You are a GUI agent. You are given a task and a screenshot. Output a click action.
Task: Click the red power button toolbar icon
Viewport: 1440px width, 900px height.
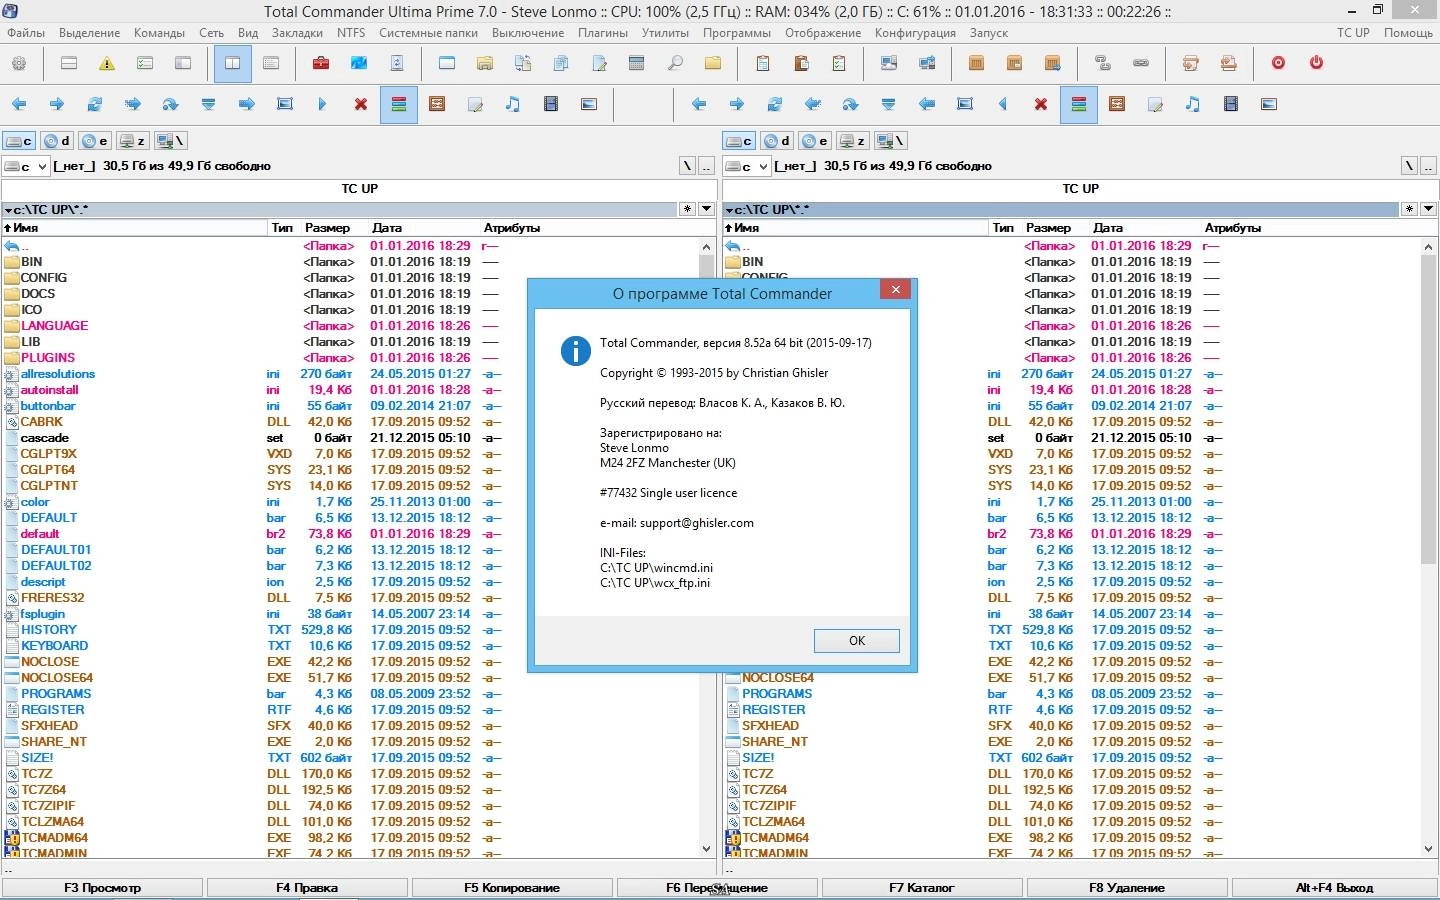click(1316, 63)
